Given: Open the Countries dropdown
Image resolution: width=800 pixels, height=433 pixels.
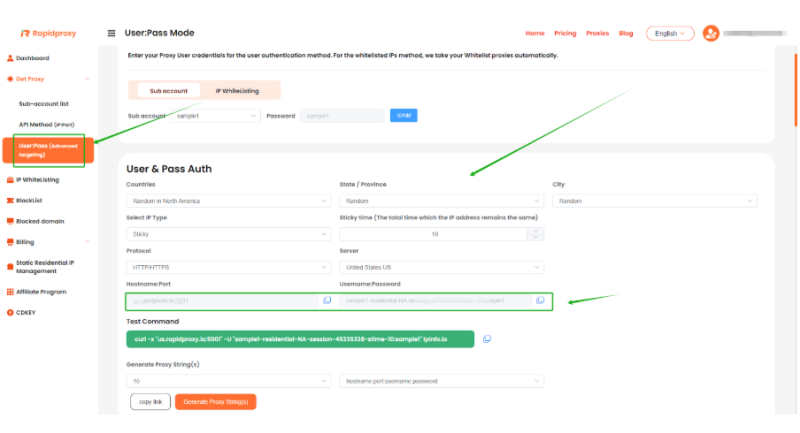Looking at the screenshot, I should (229, 201).
